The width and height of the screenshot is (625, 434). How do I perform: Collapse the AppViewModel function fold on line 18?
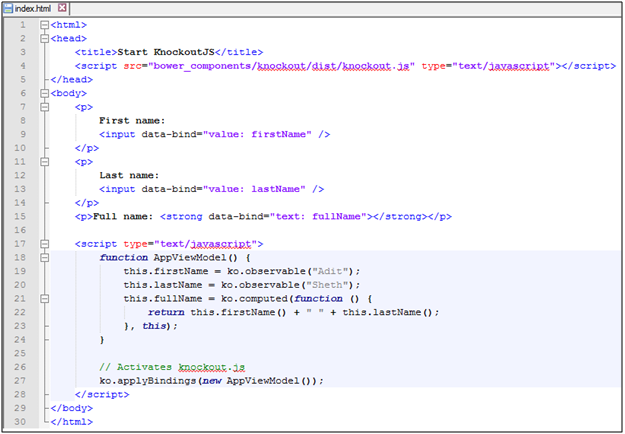(x=45, y=257)
